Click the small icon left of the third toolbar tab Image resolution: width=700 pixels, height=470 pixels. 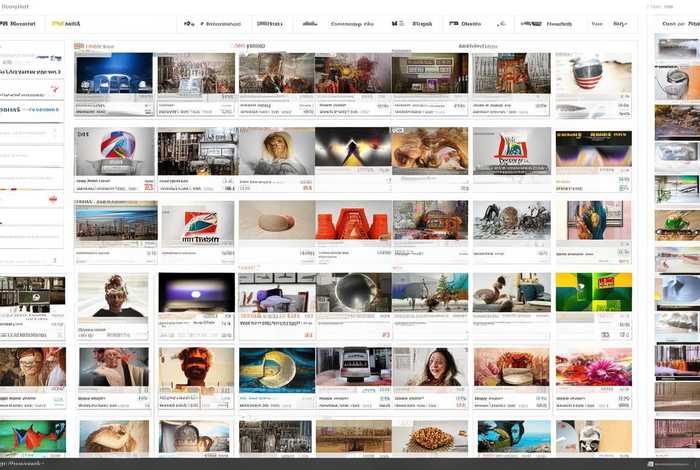[190, 24]
